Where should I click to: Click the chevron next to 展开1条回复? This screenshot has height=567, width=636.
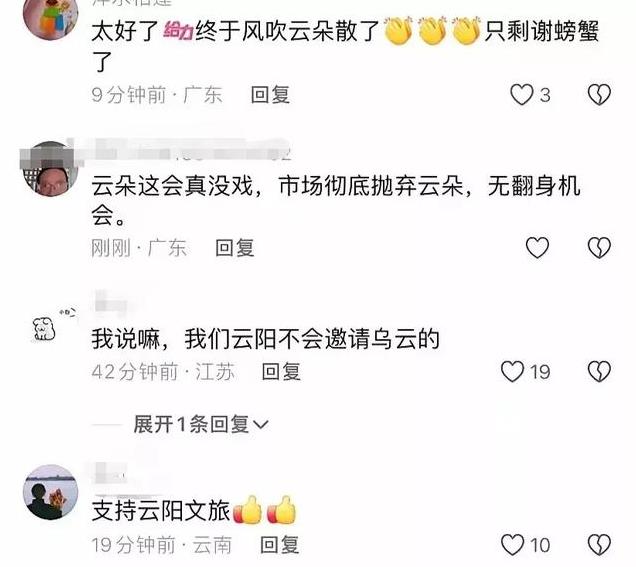(260, 425)
